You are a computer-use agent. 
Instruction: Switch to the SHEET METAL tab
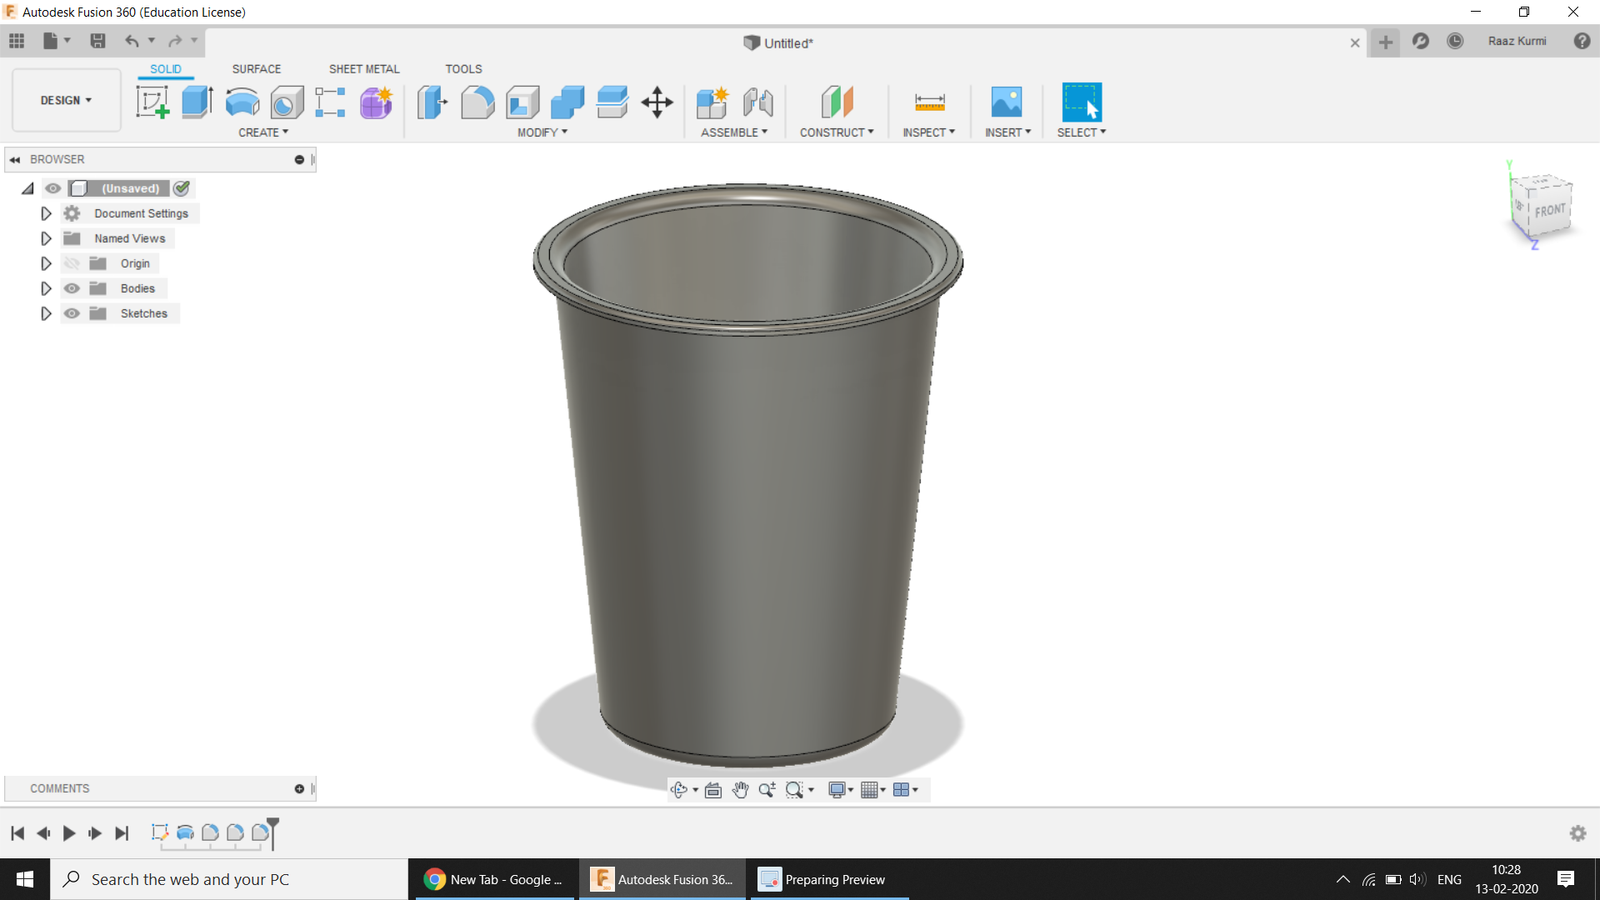(364, 69)
